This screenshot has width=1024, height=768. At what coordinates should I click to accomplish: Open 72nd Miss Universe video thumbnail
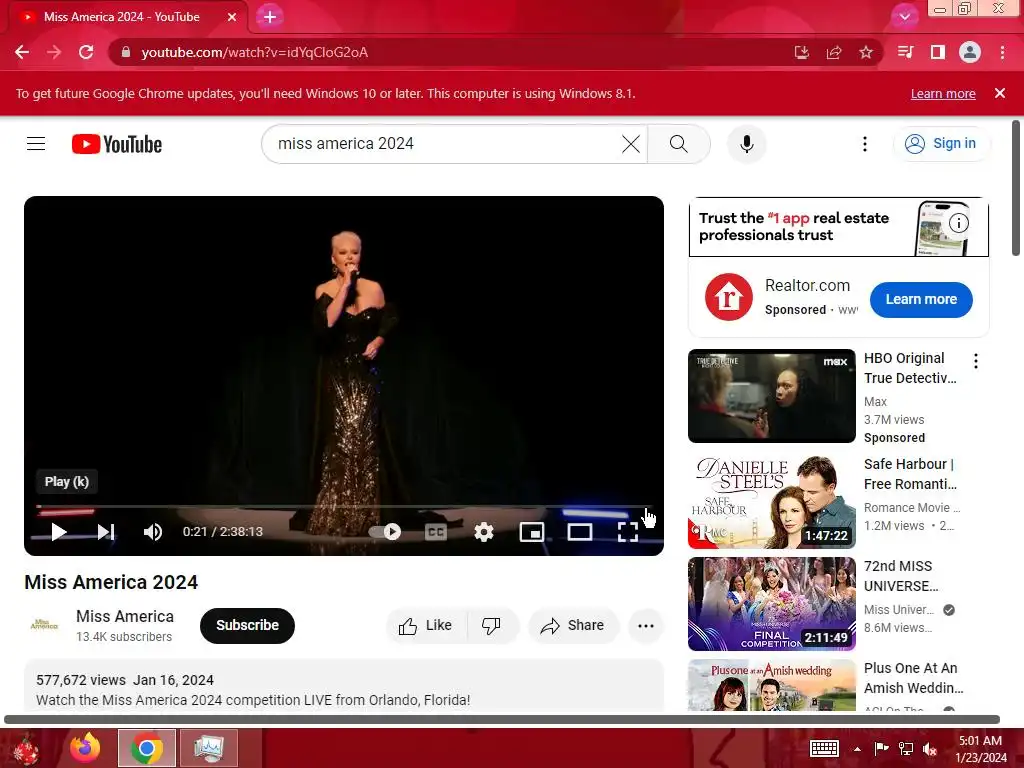pos(771,604)
